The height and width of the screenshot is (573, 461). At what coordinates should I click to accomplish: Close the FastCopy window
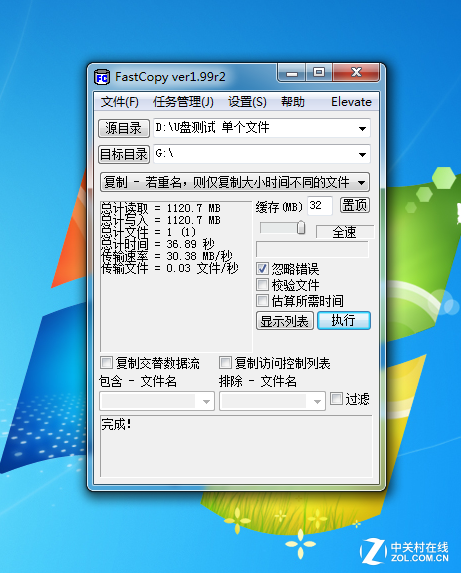pos(356,72)
